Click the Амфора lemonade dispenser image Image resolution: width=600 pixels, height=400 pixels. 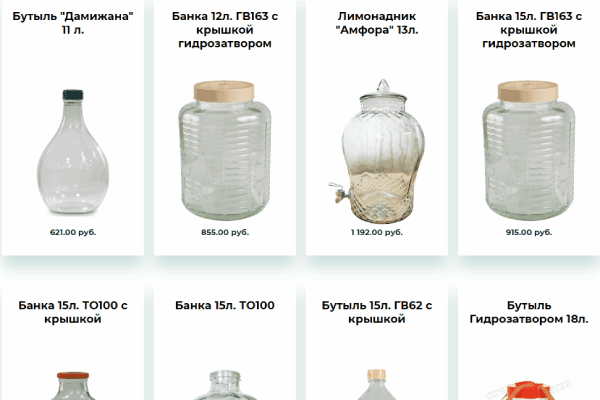coord(377,151)
